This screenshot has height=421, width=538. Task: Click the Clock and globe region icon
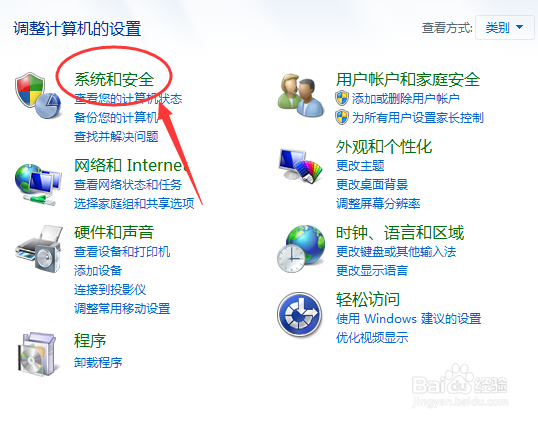301,249
